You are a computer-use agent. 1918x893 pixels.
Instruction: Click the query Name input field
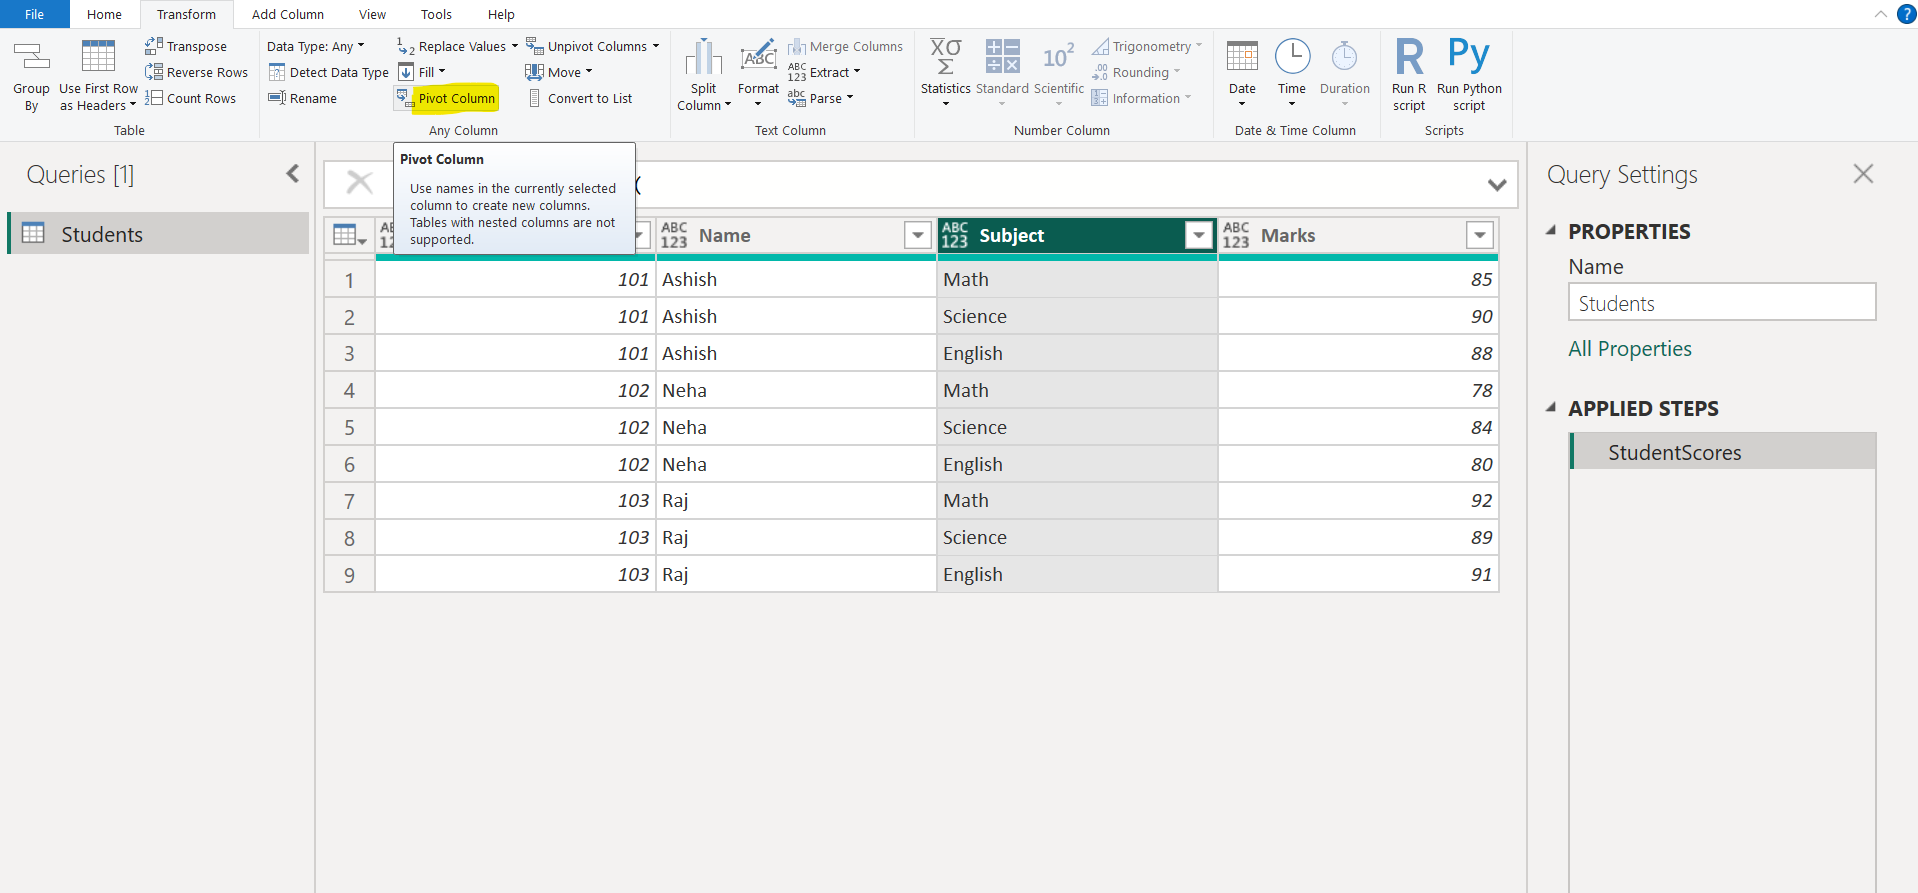point(1721,303)
